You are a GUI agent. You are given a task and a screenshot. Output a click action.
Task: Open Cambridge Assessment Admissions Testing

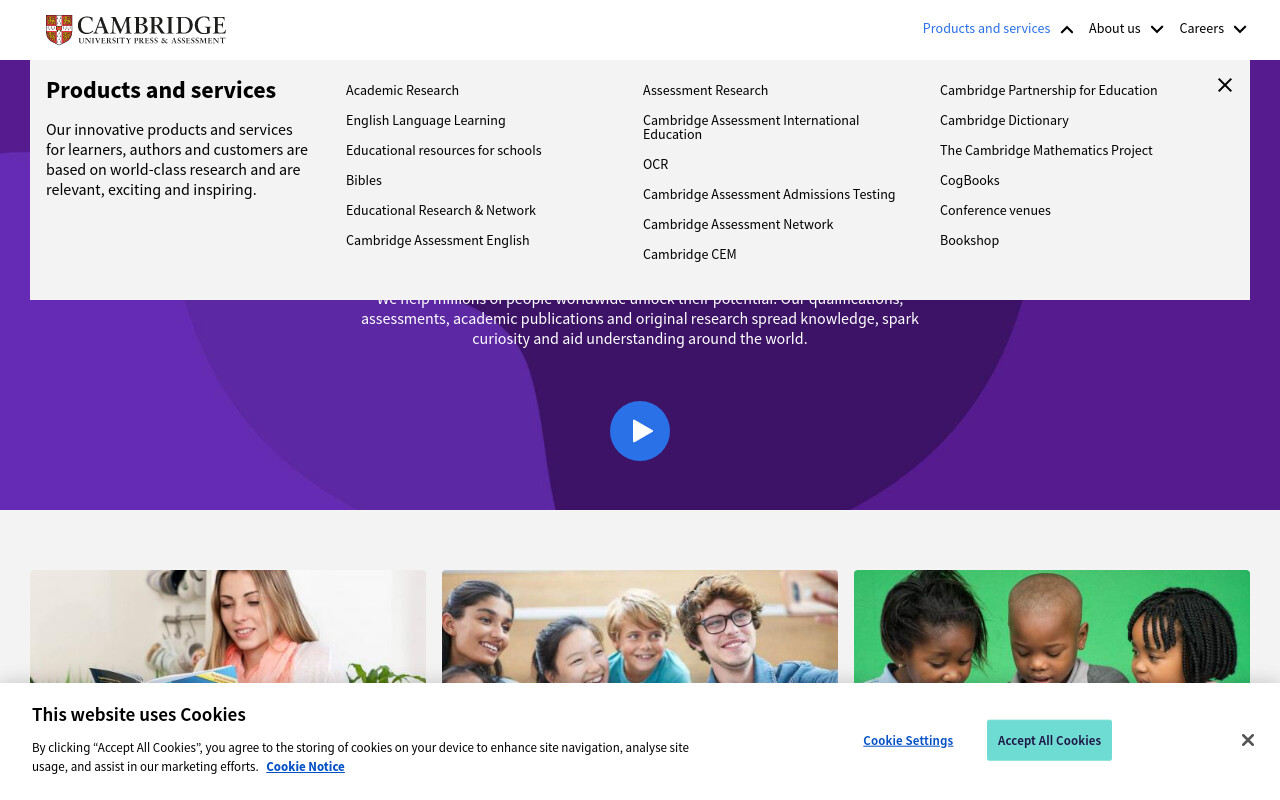(x=769, y=194)
